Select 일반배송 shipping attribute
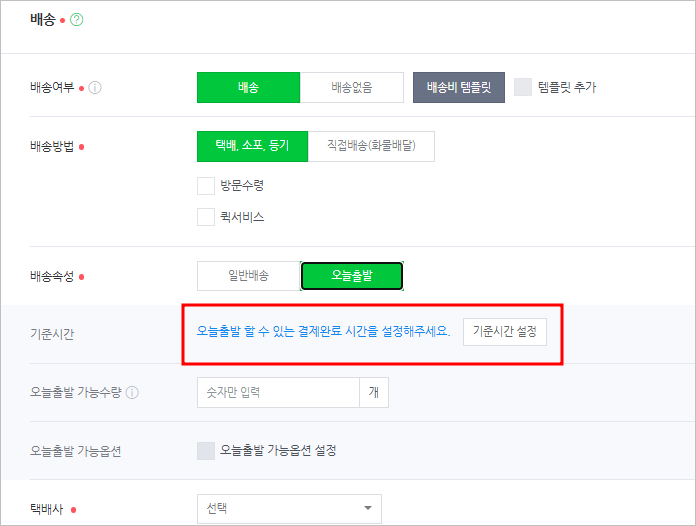696x526 pixels. pyautogui.click(x=249, y=276)
